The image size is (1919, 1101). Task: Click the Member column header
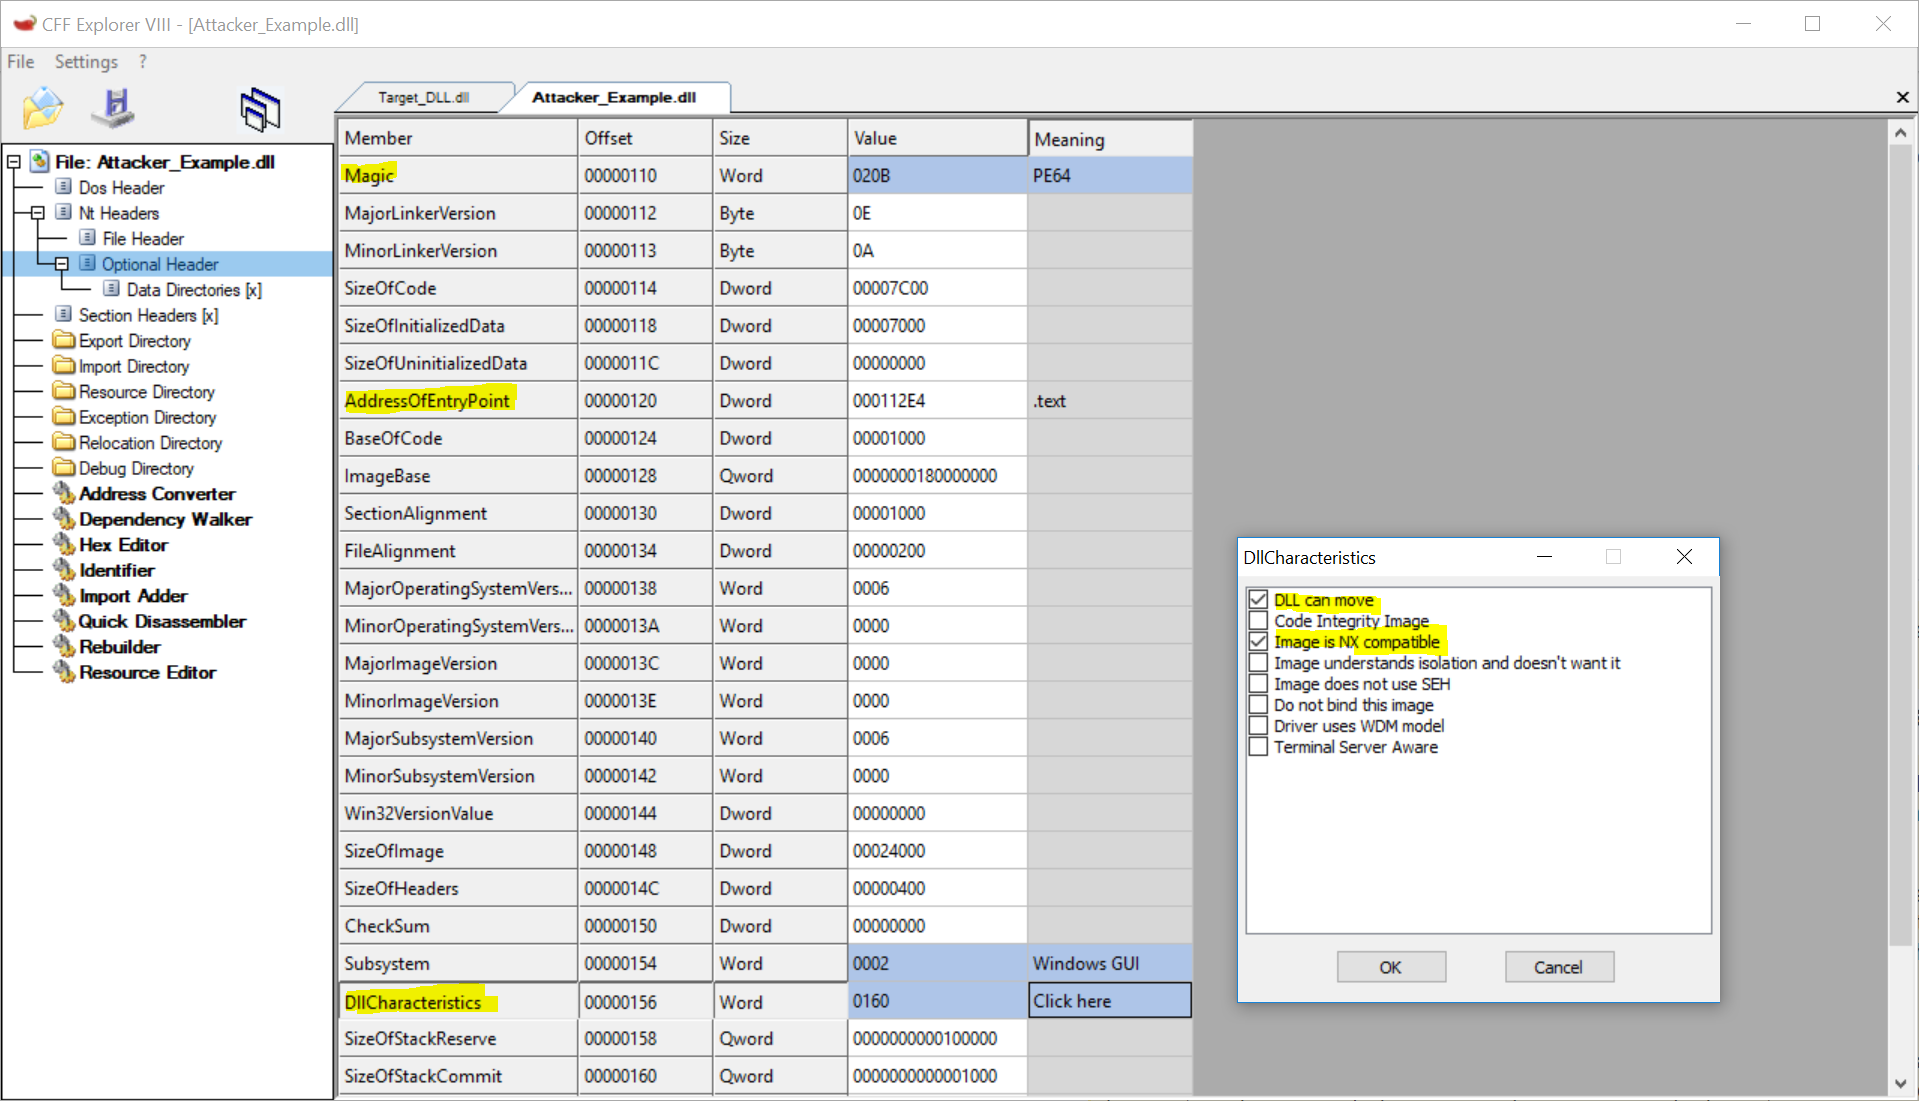coord(457,138)
